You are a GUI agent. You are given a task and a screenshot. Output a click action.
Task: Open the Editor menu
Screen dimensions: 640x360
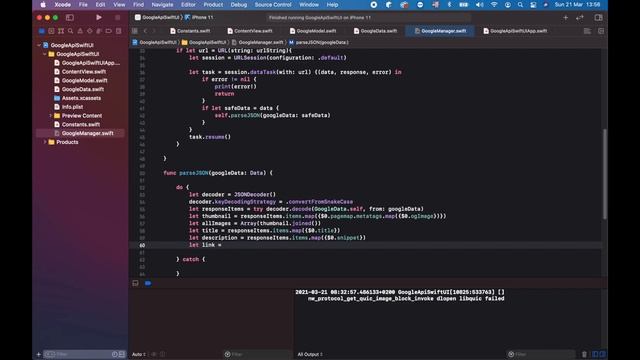[188, 4]
